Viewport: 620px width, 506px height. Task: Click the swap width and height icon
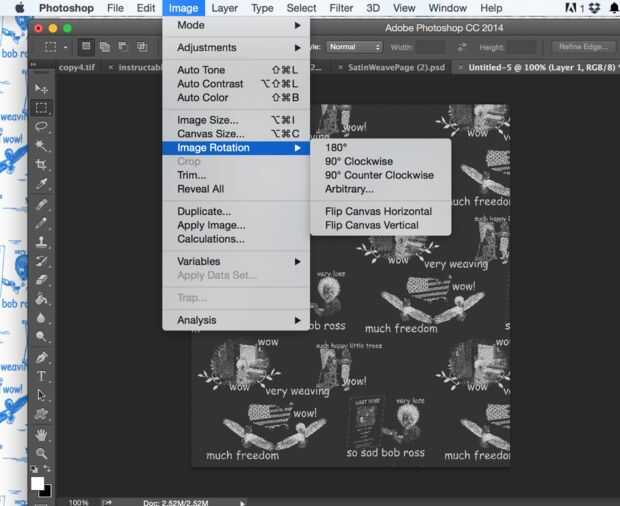(x=461, y=47)
